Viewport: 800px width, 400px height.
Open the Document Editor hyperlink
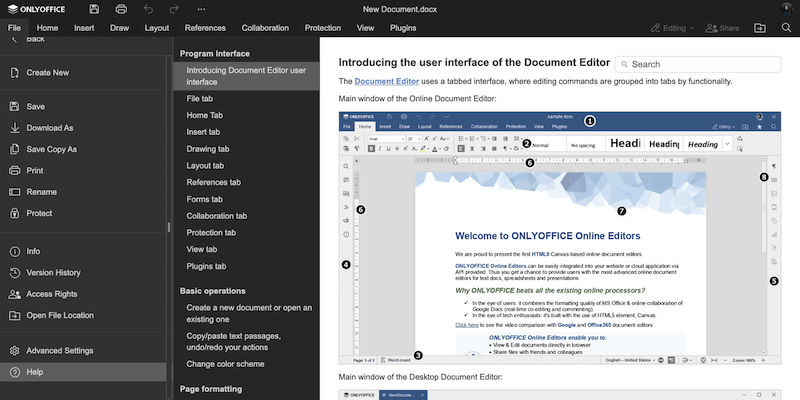[x=389, y=81]
